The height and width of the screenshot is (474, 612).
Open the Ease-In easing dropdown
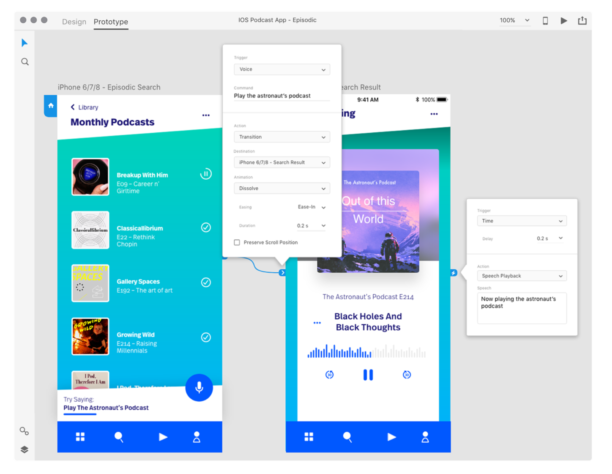coord(311,207)
